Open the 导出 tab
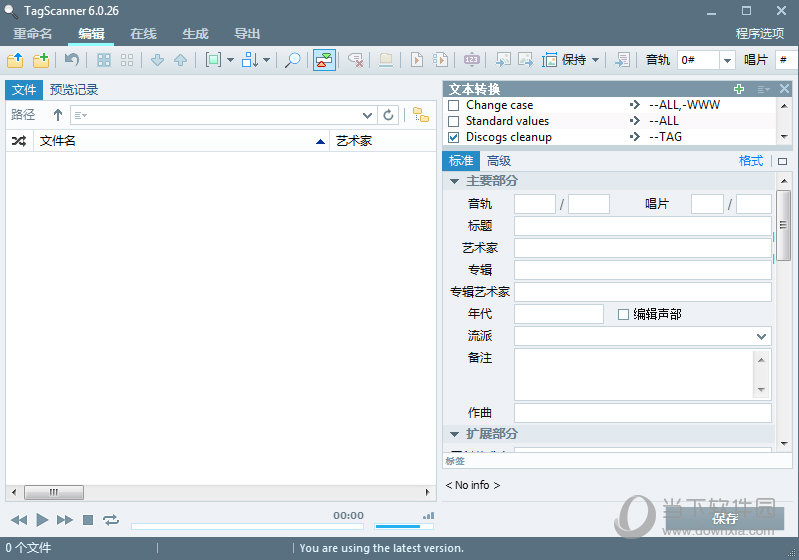799x560 pixels. (247, 34)
